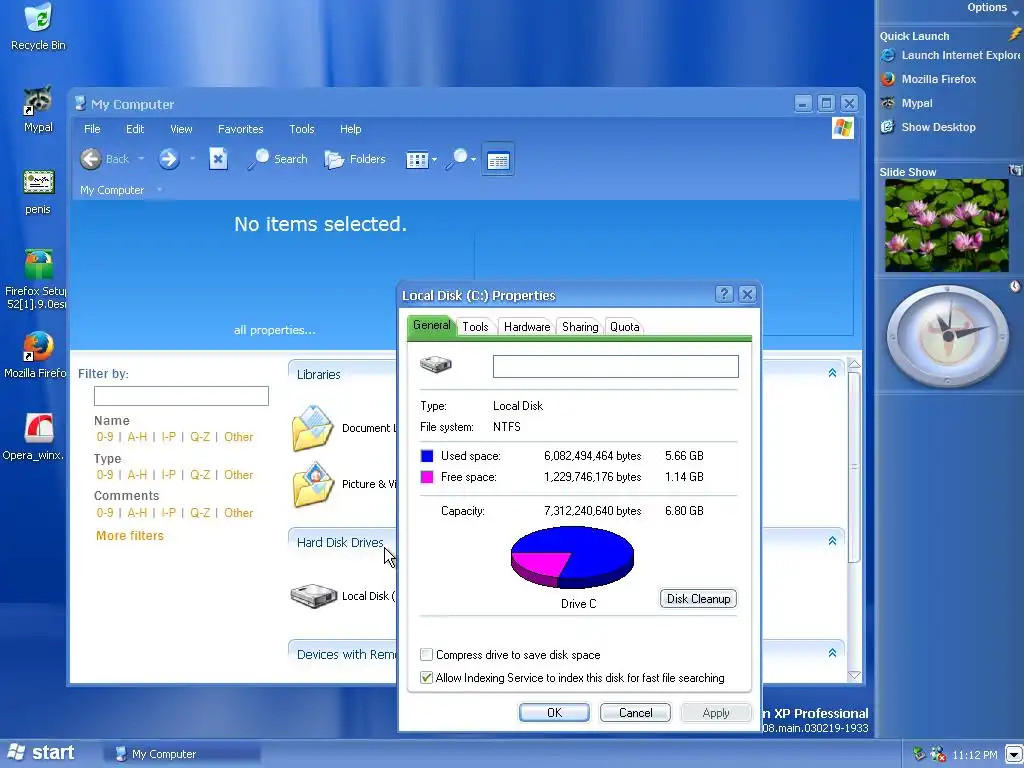Image resolution: width=1024 pixels, height=768 pixels.
Task: Switch to the Quota tab in Properties
Action: coord(624,327)
